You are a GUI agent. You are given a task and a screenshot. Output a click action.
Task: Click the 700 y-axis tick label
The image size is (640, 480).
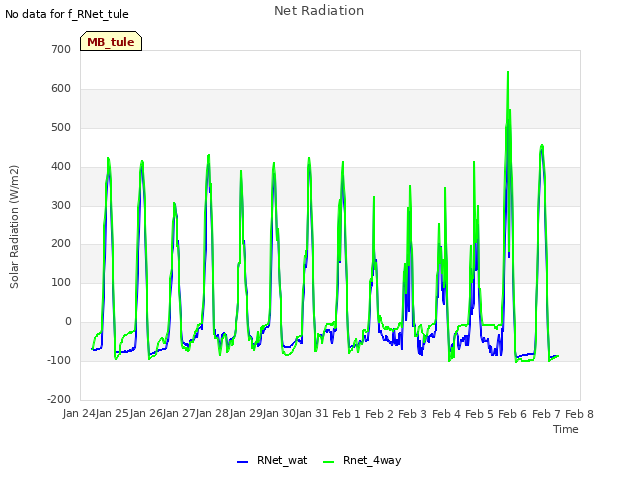pyautogui.click(x=61, y=49)
